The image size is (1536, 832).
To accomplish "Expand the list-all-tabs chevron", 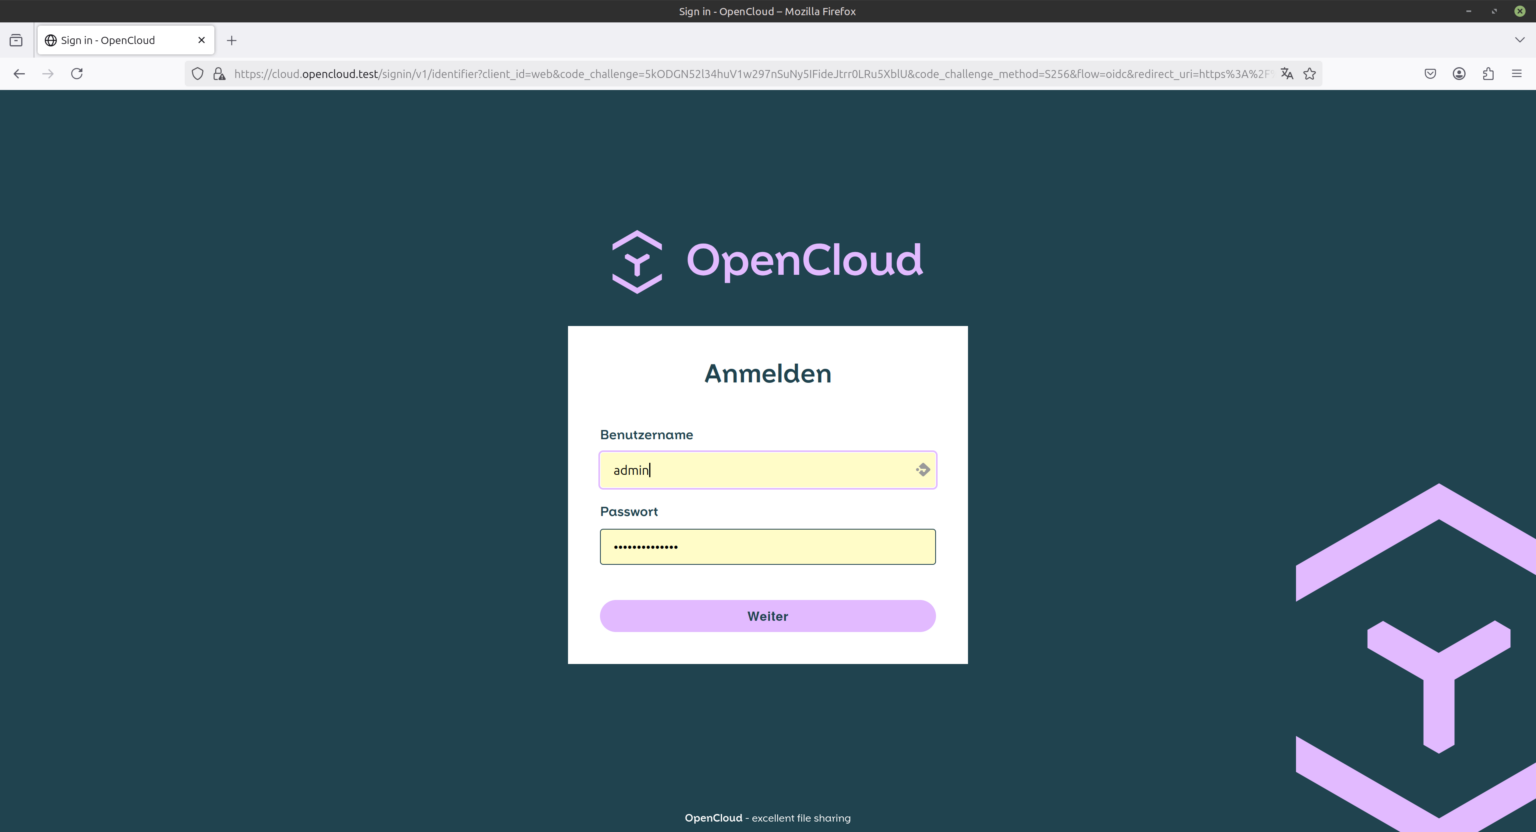I will tap(1518, 39).
